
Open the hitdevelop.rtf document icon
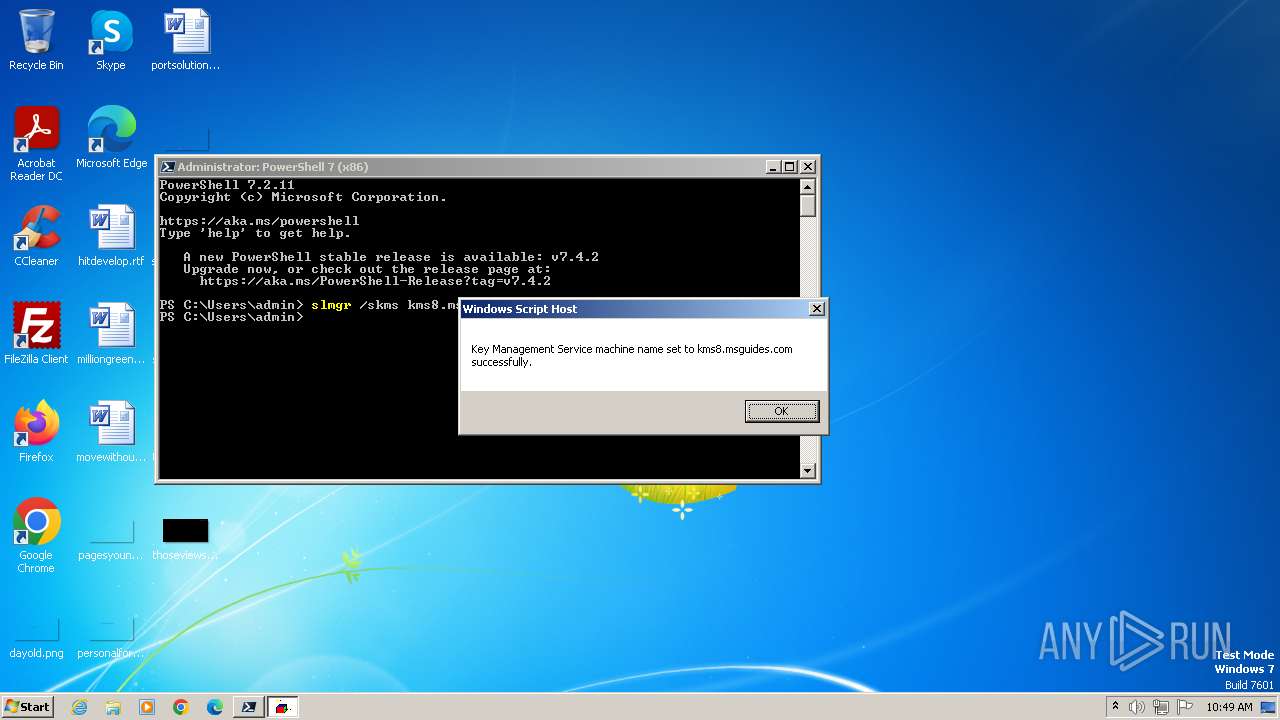pyautogui.click(x=111, y=236)
